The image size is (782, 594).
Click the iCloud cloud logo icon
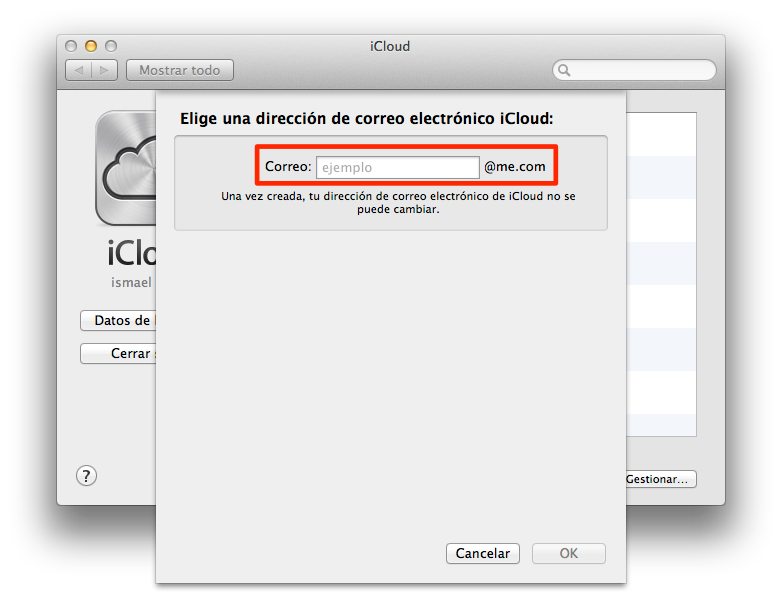(x=126, y=168)
